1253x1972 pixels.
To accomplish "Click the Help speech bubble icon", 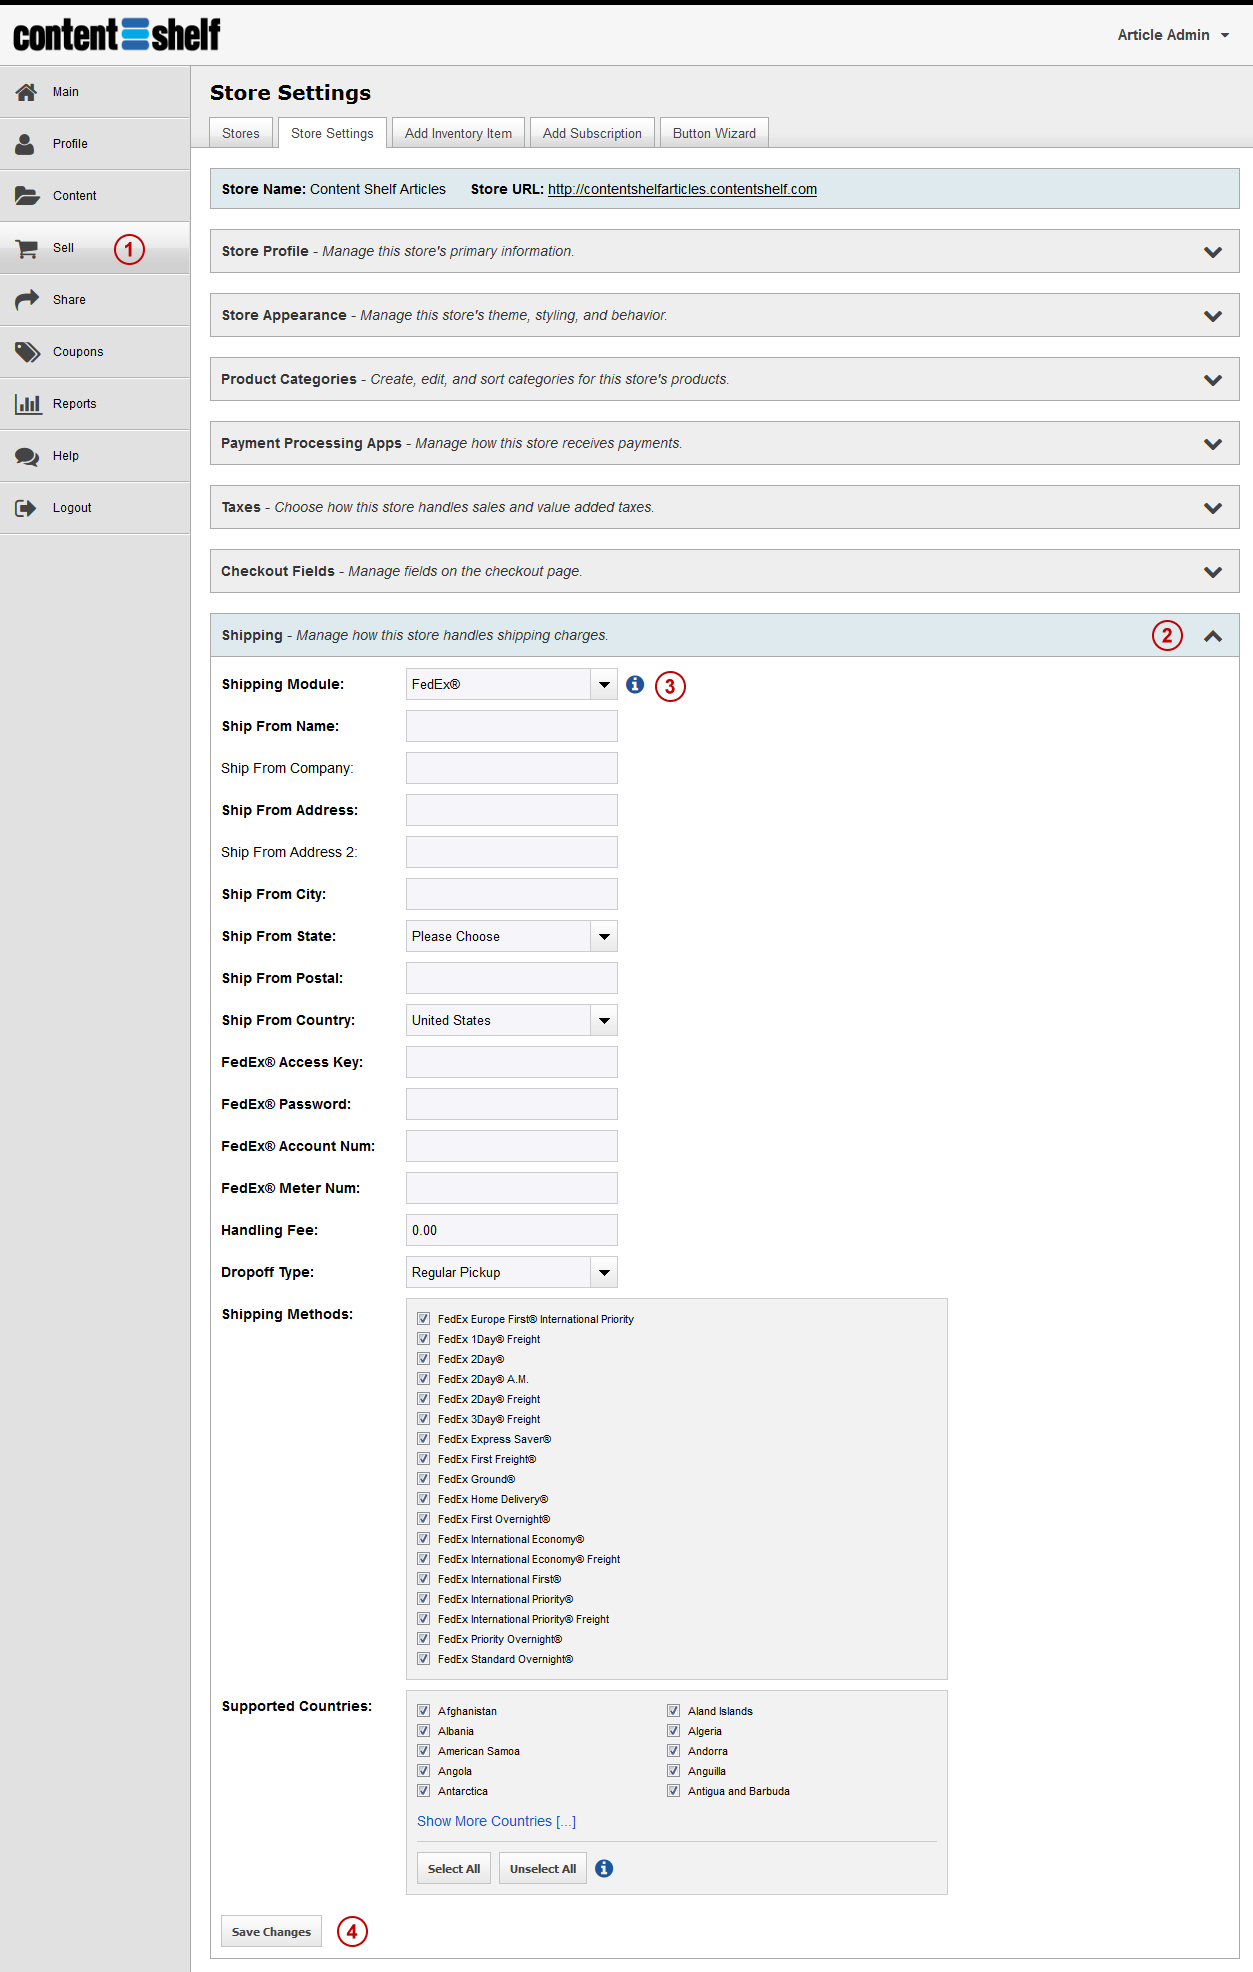I will [x=27, y=456].
